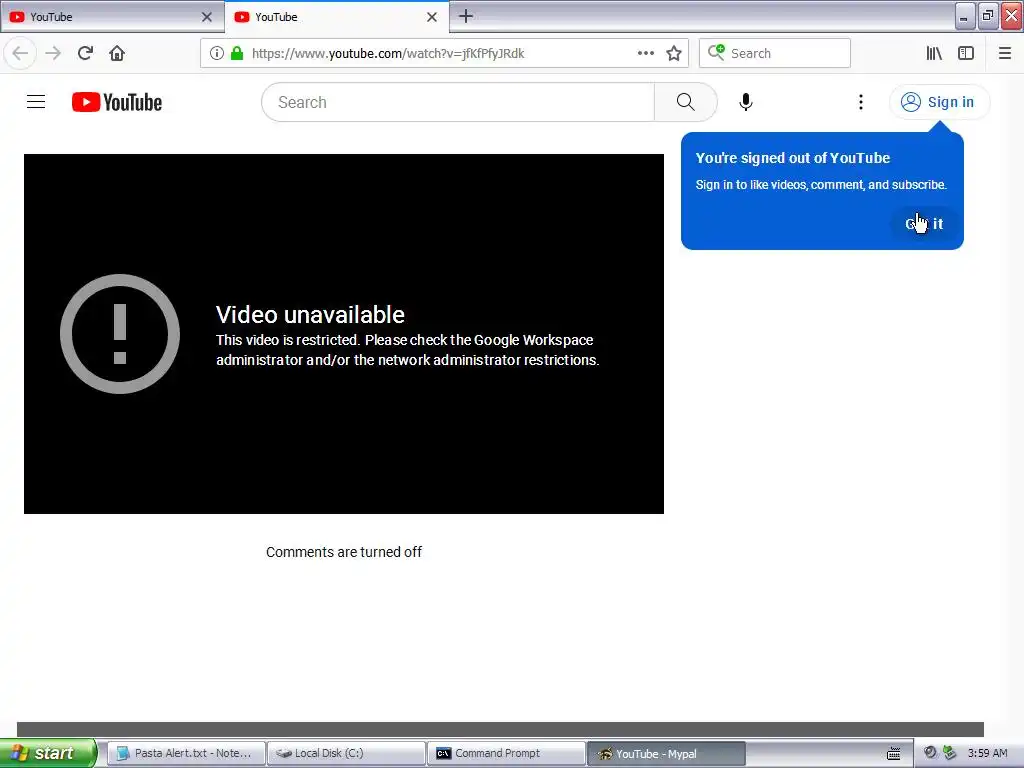
Task: Select the second YouTube tab
Action: pos(336,17)
